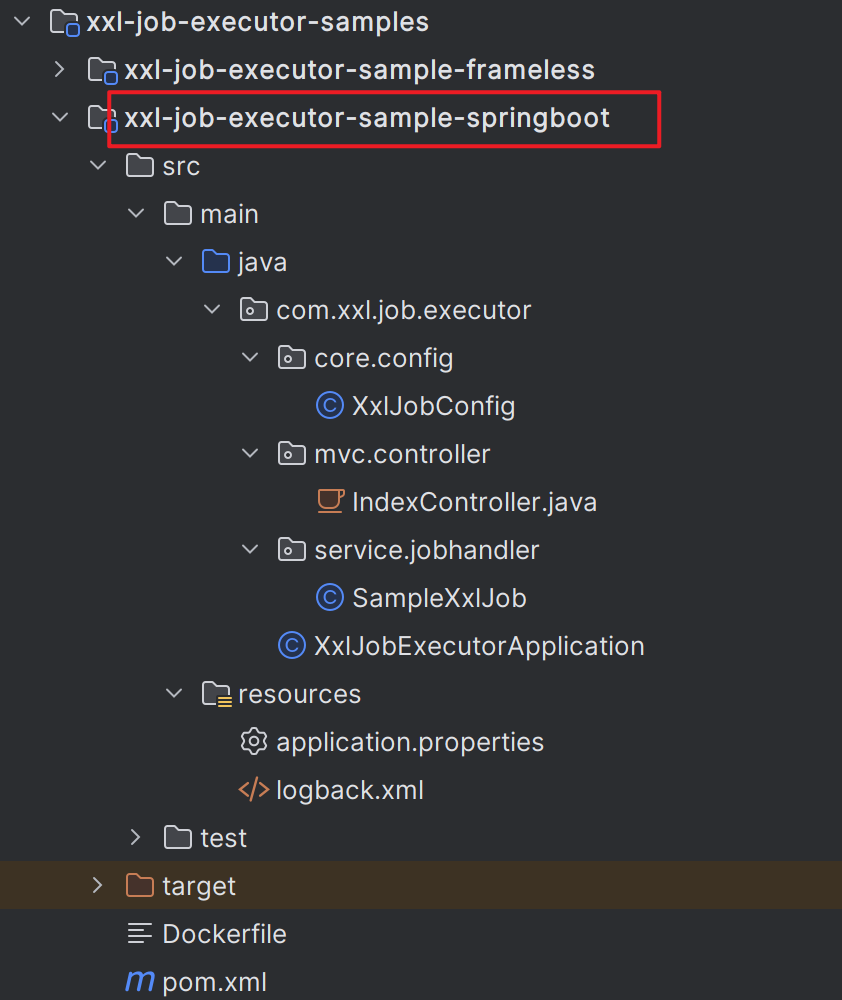Click the XxlJobExecutorApplication class icon

point(291,646)
